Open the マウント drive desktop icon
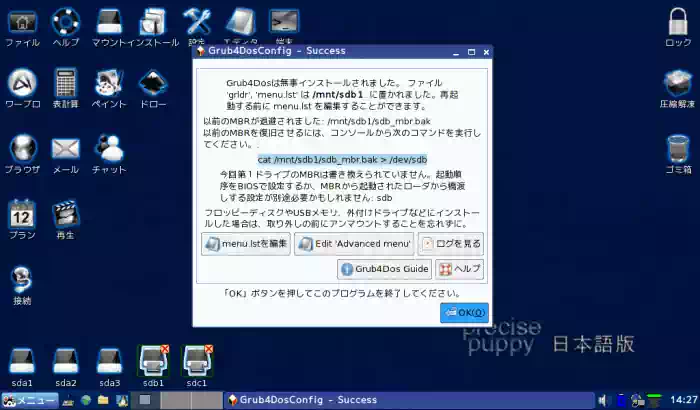Viewport: 700px width, 410px height. click(x=109, y=22)
